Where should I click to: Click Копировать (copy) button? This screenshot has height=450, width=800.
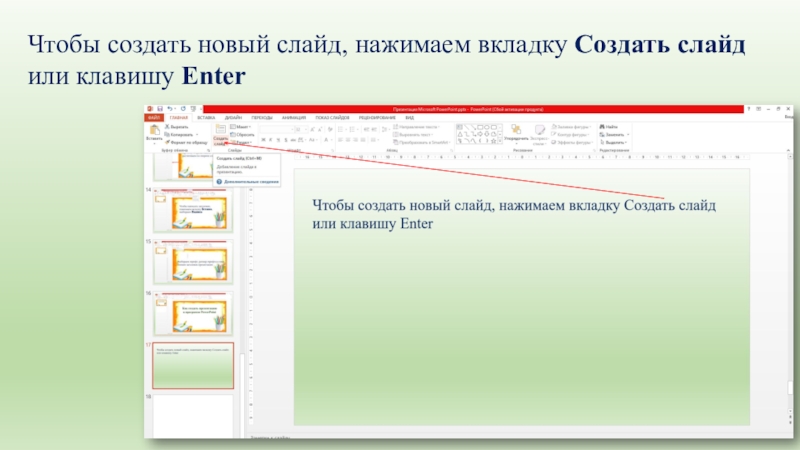point(179,135)
